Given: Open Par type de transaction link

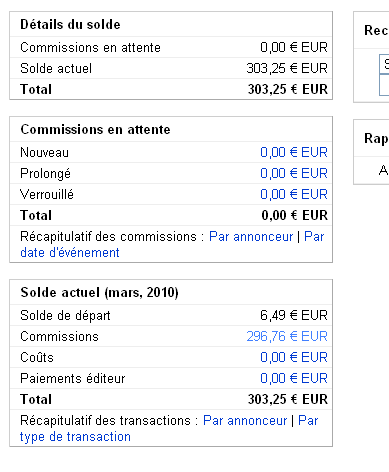Looking at the screenshot, I should 169,429.
